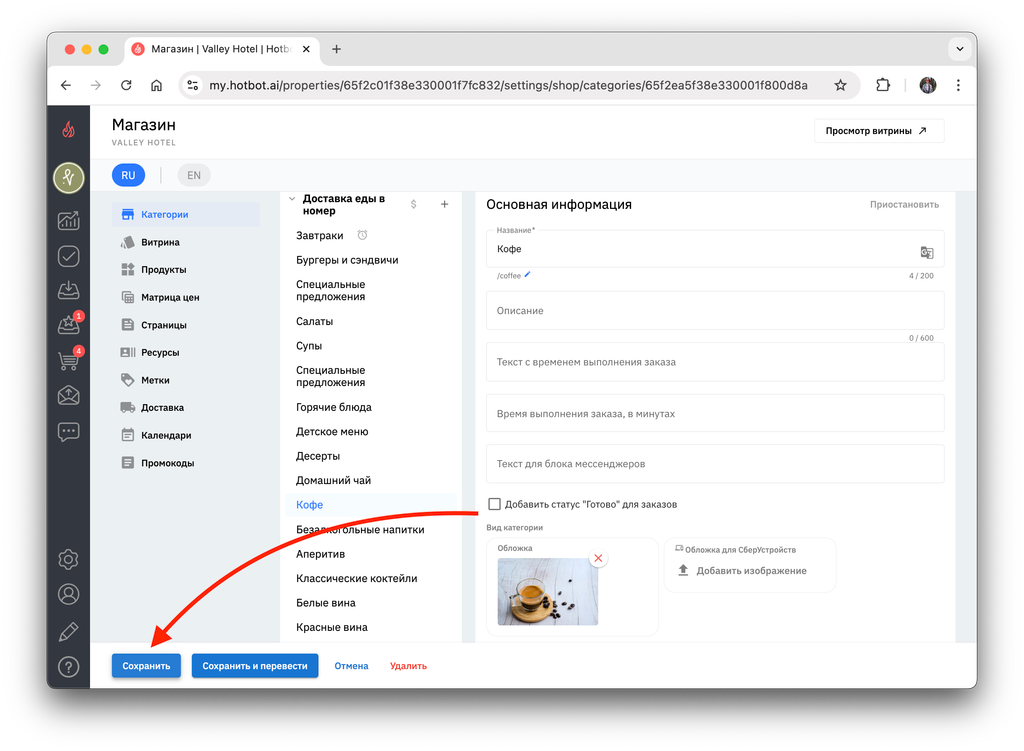This screenshot has width=1024, height=751.
Task: Click the Hotbot flame logo icon
Action: tap(69, 130)
